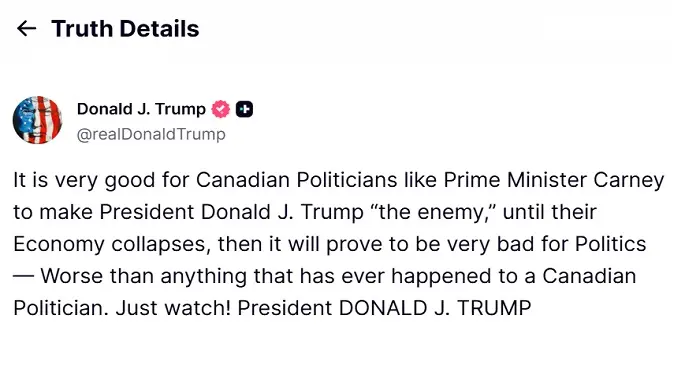Image resolution: width=685 pixels, height=370 pixels.
Task: Click the closing signature "DONALD J. TRUMP"
Action: [x=435, y=308]
